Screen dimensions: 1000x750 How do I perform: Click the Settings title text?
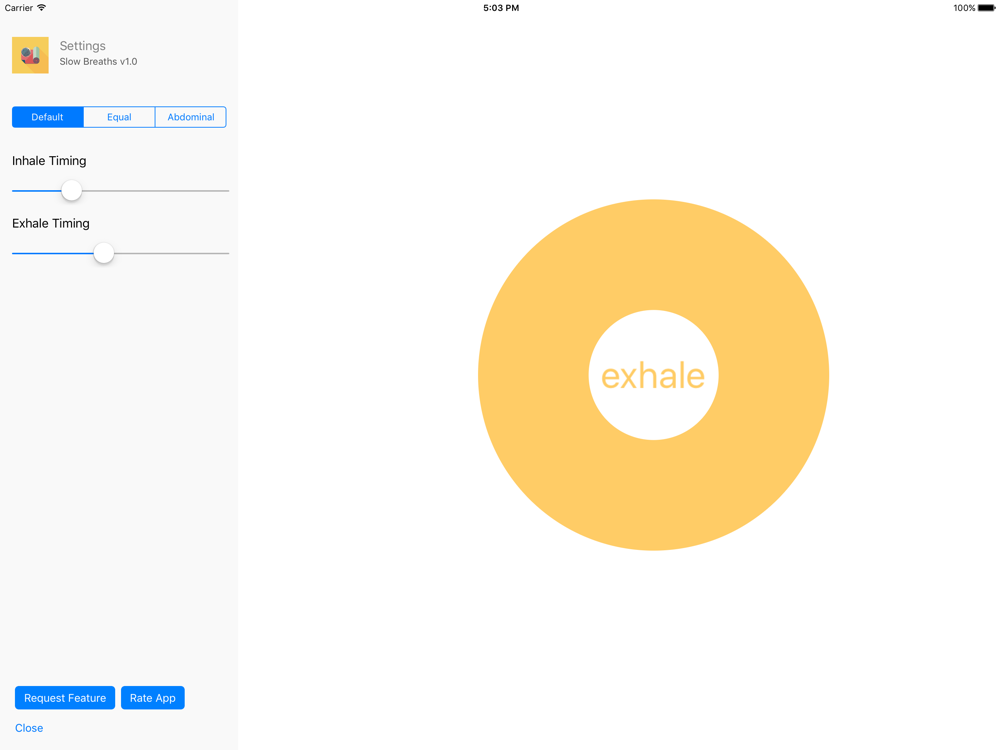pyautogui.click(x=83, y=46)
